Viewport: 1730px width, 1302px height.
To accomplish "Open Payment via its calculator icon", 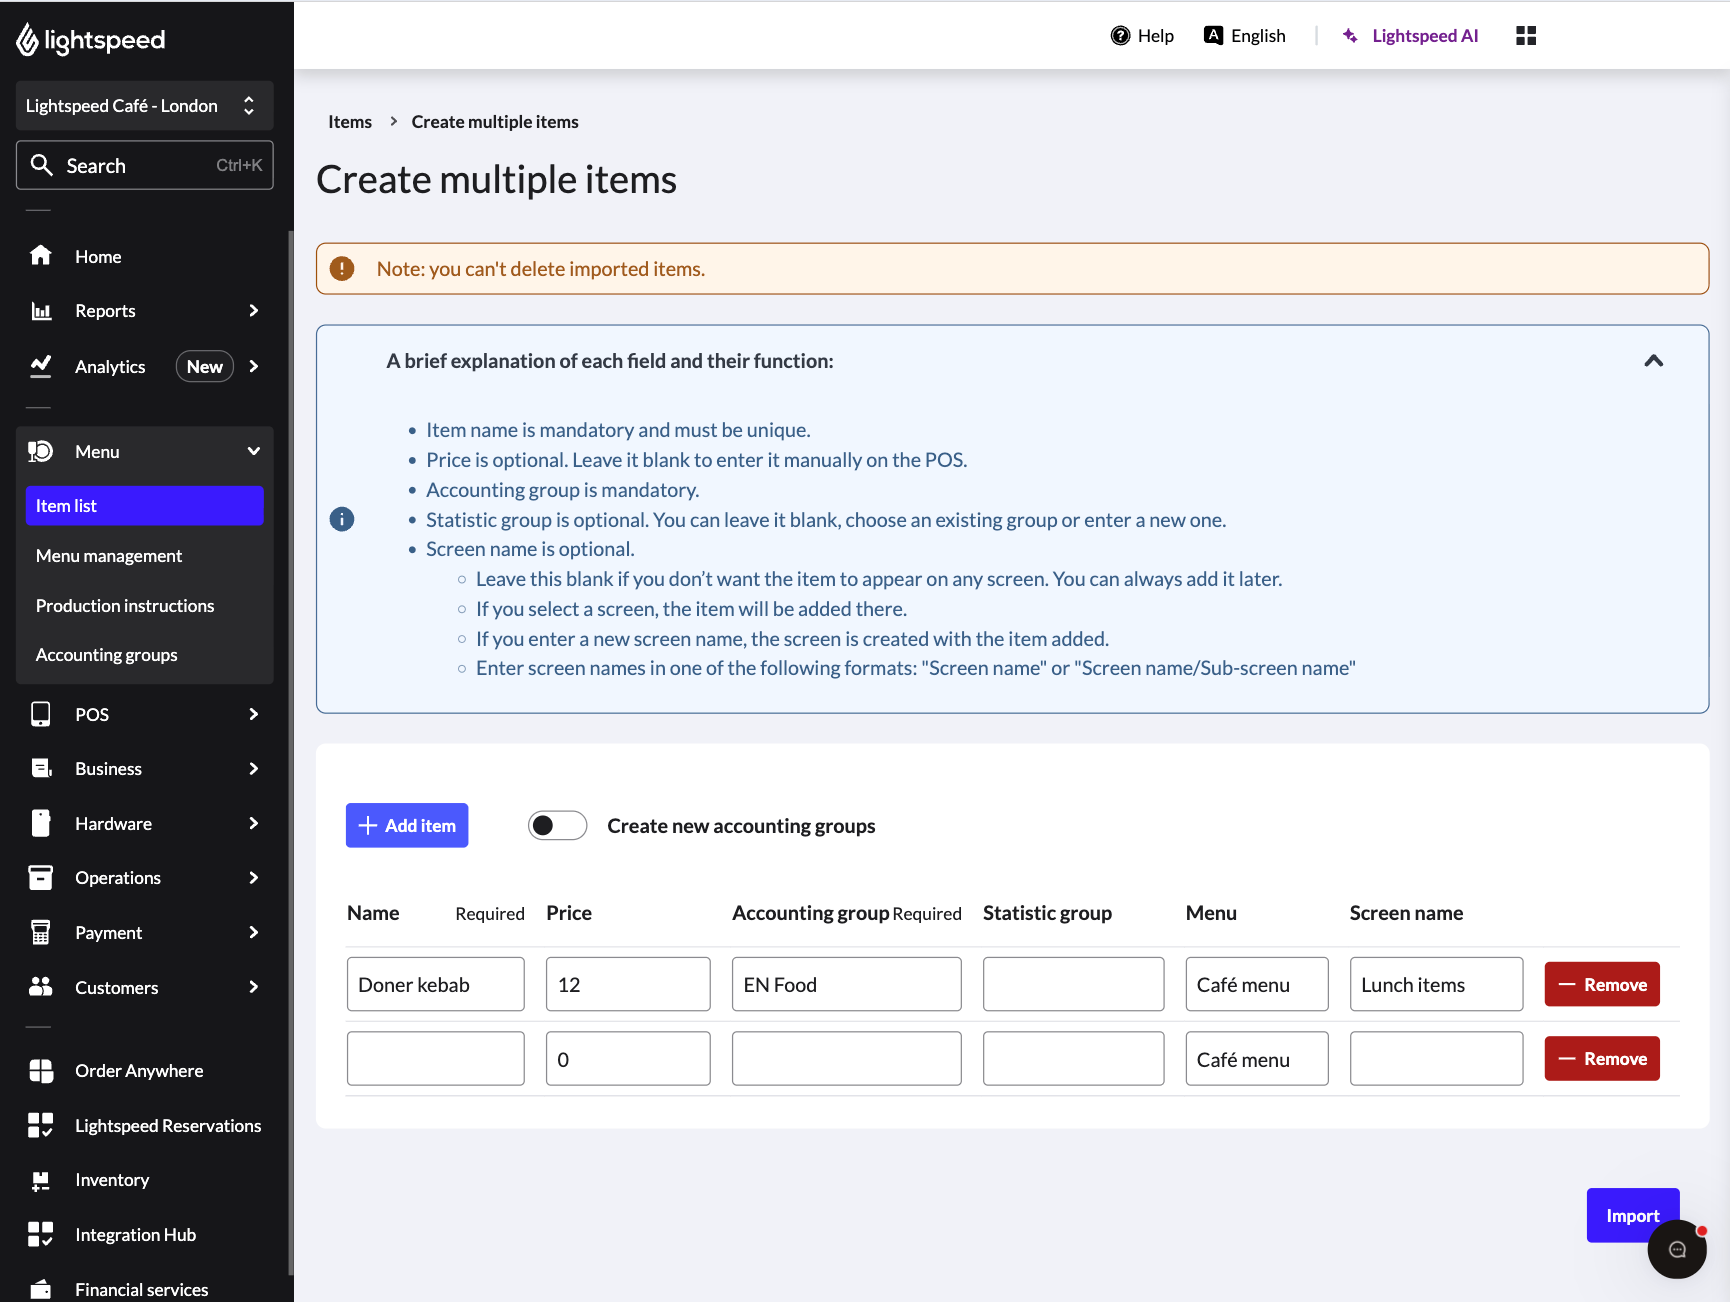I will pos(41,932).
